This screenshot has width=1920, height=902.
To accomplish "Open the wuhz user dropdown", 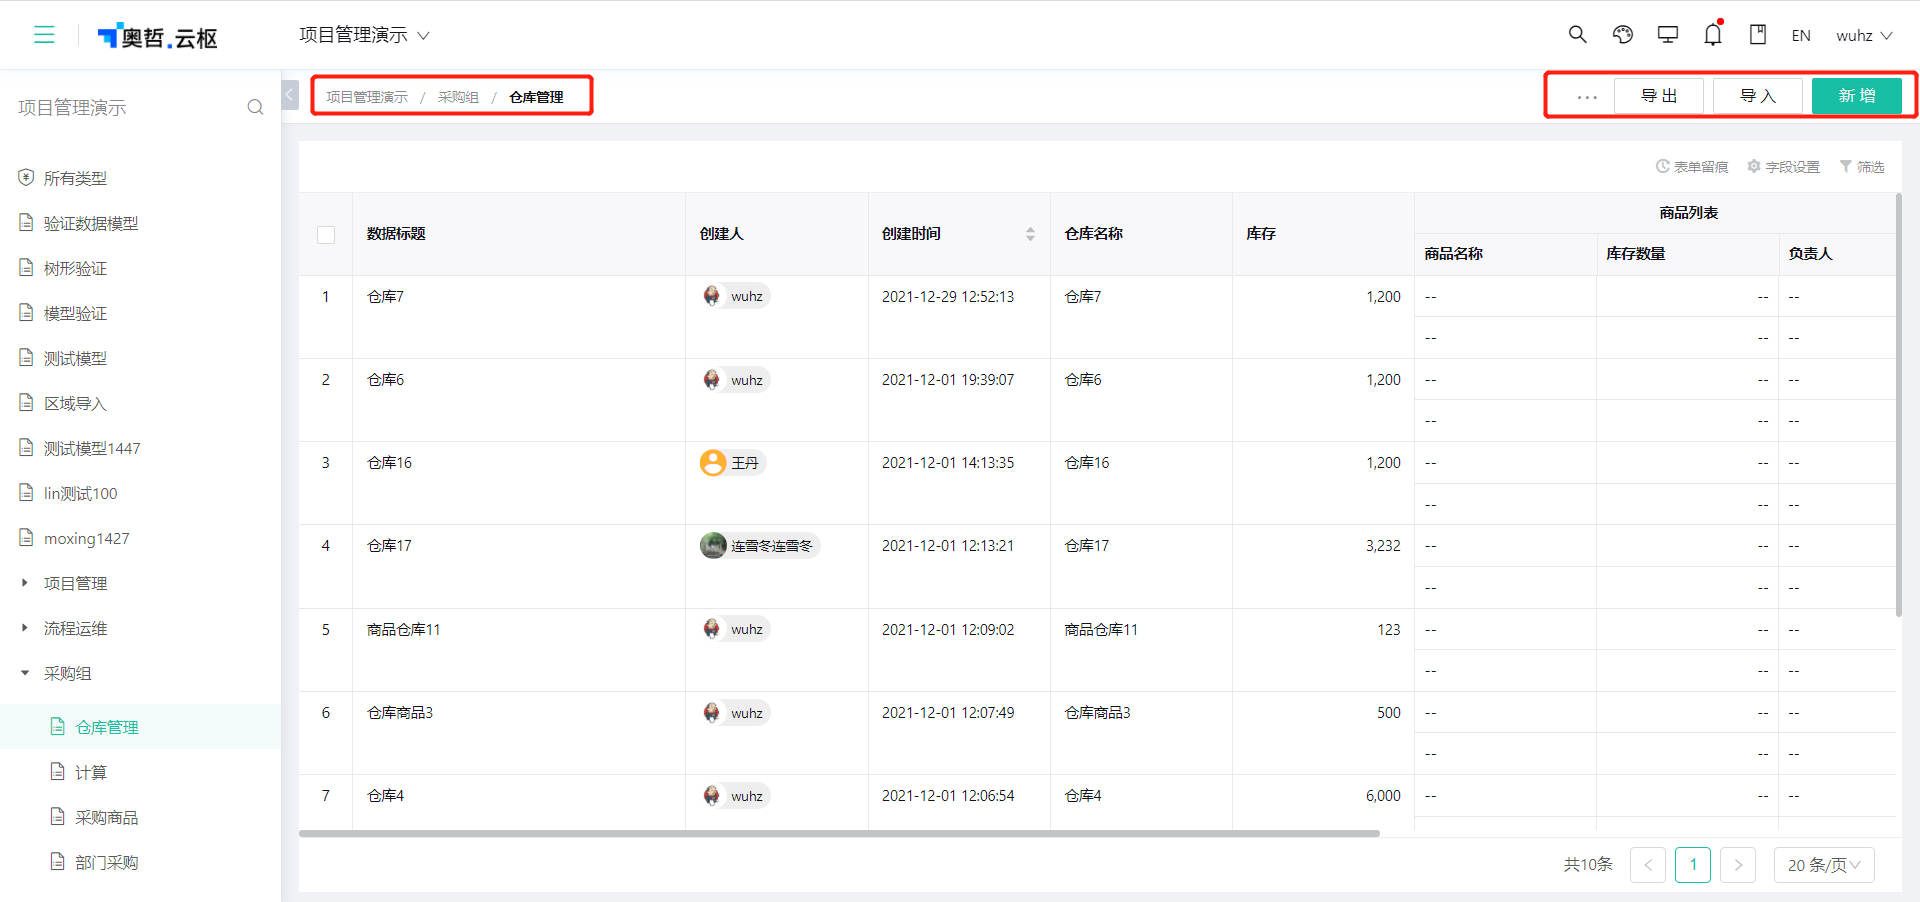I will tap(1864, 36).
